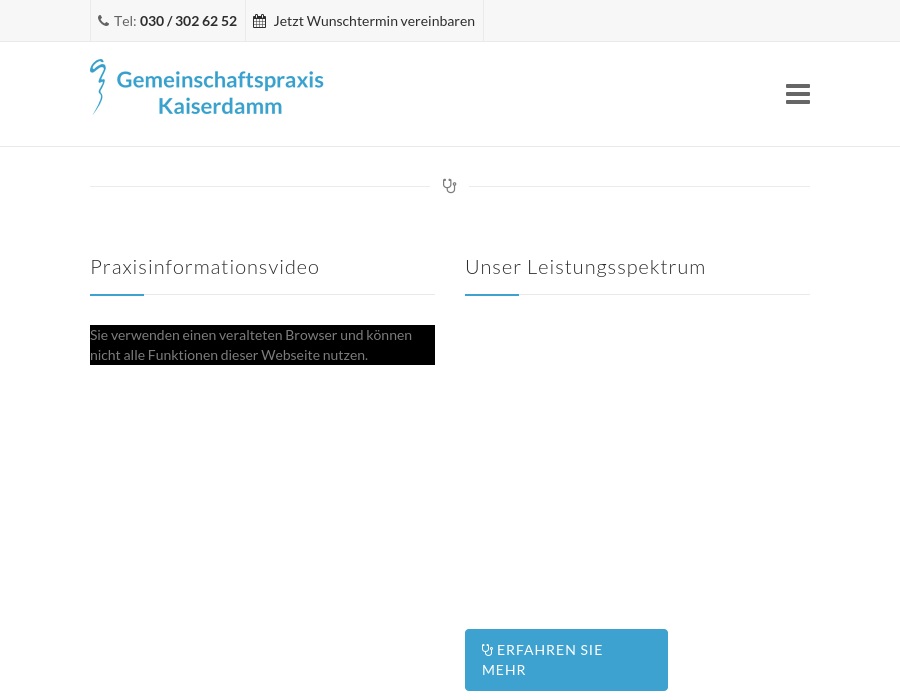
Task: Click the 'Tel:' label in top bar
Action: click(125, 21)
